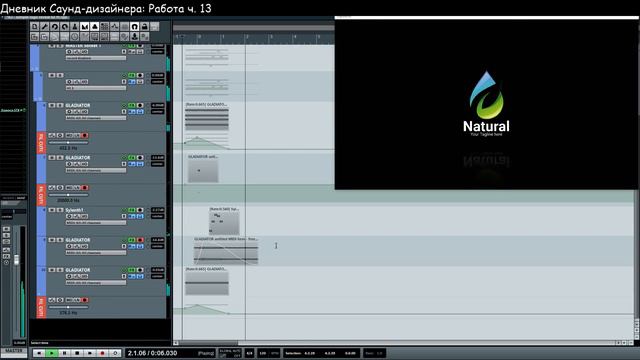Click first icon in second toolbar row
The height and width of the screenshot is (360, 640).
(x=34, y=37)
